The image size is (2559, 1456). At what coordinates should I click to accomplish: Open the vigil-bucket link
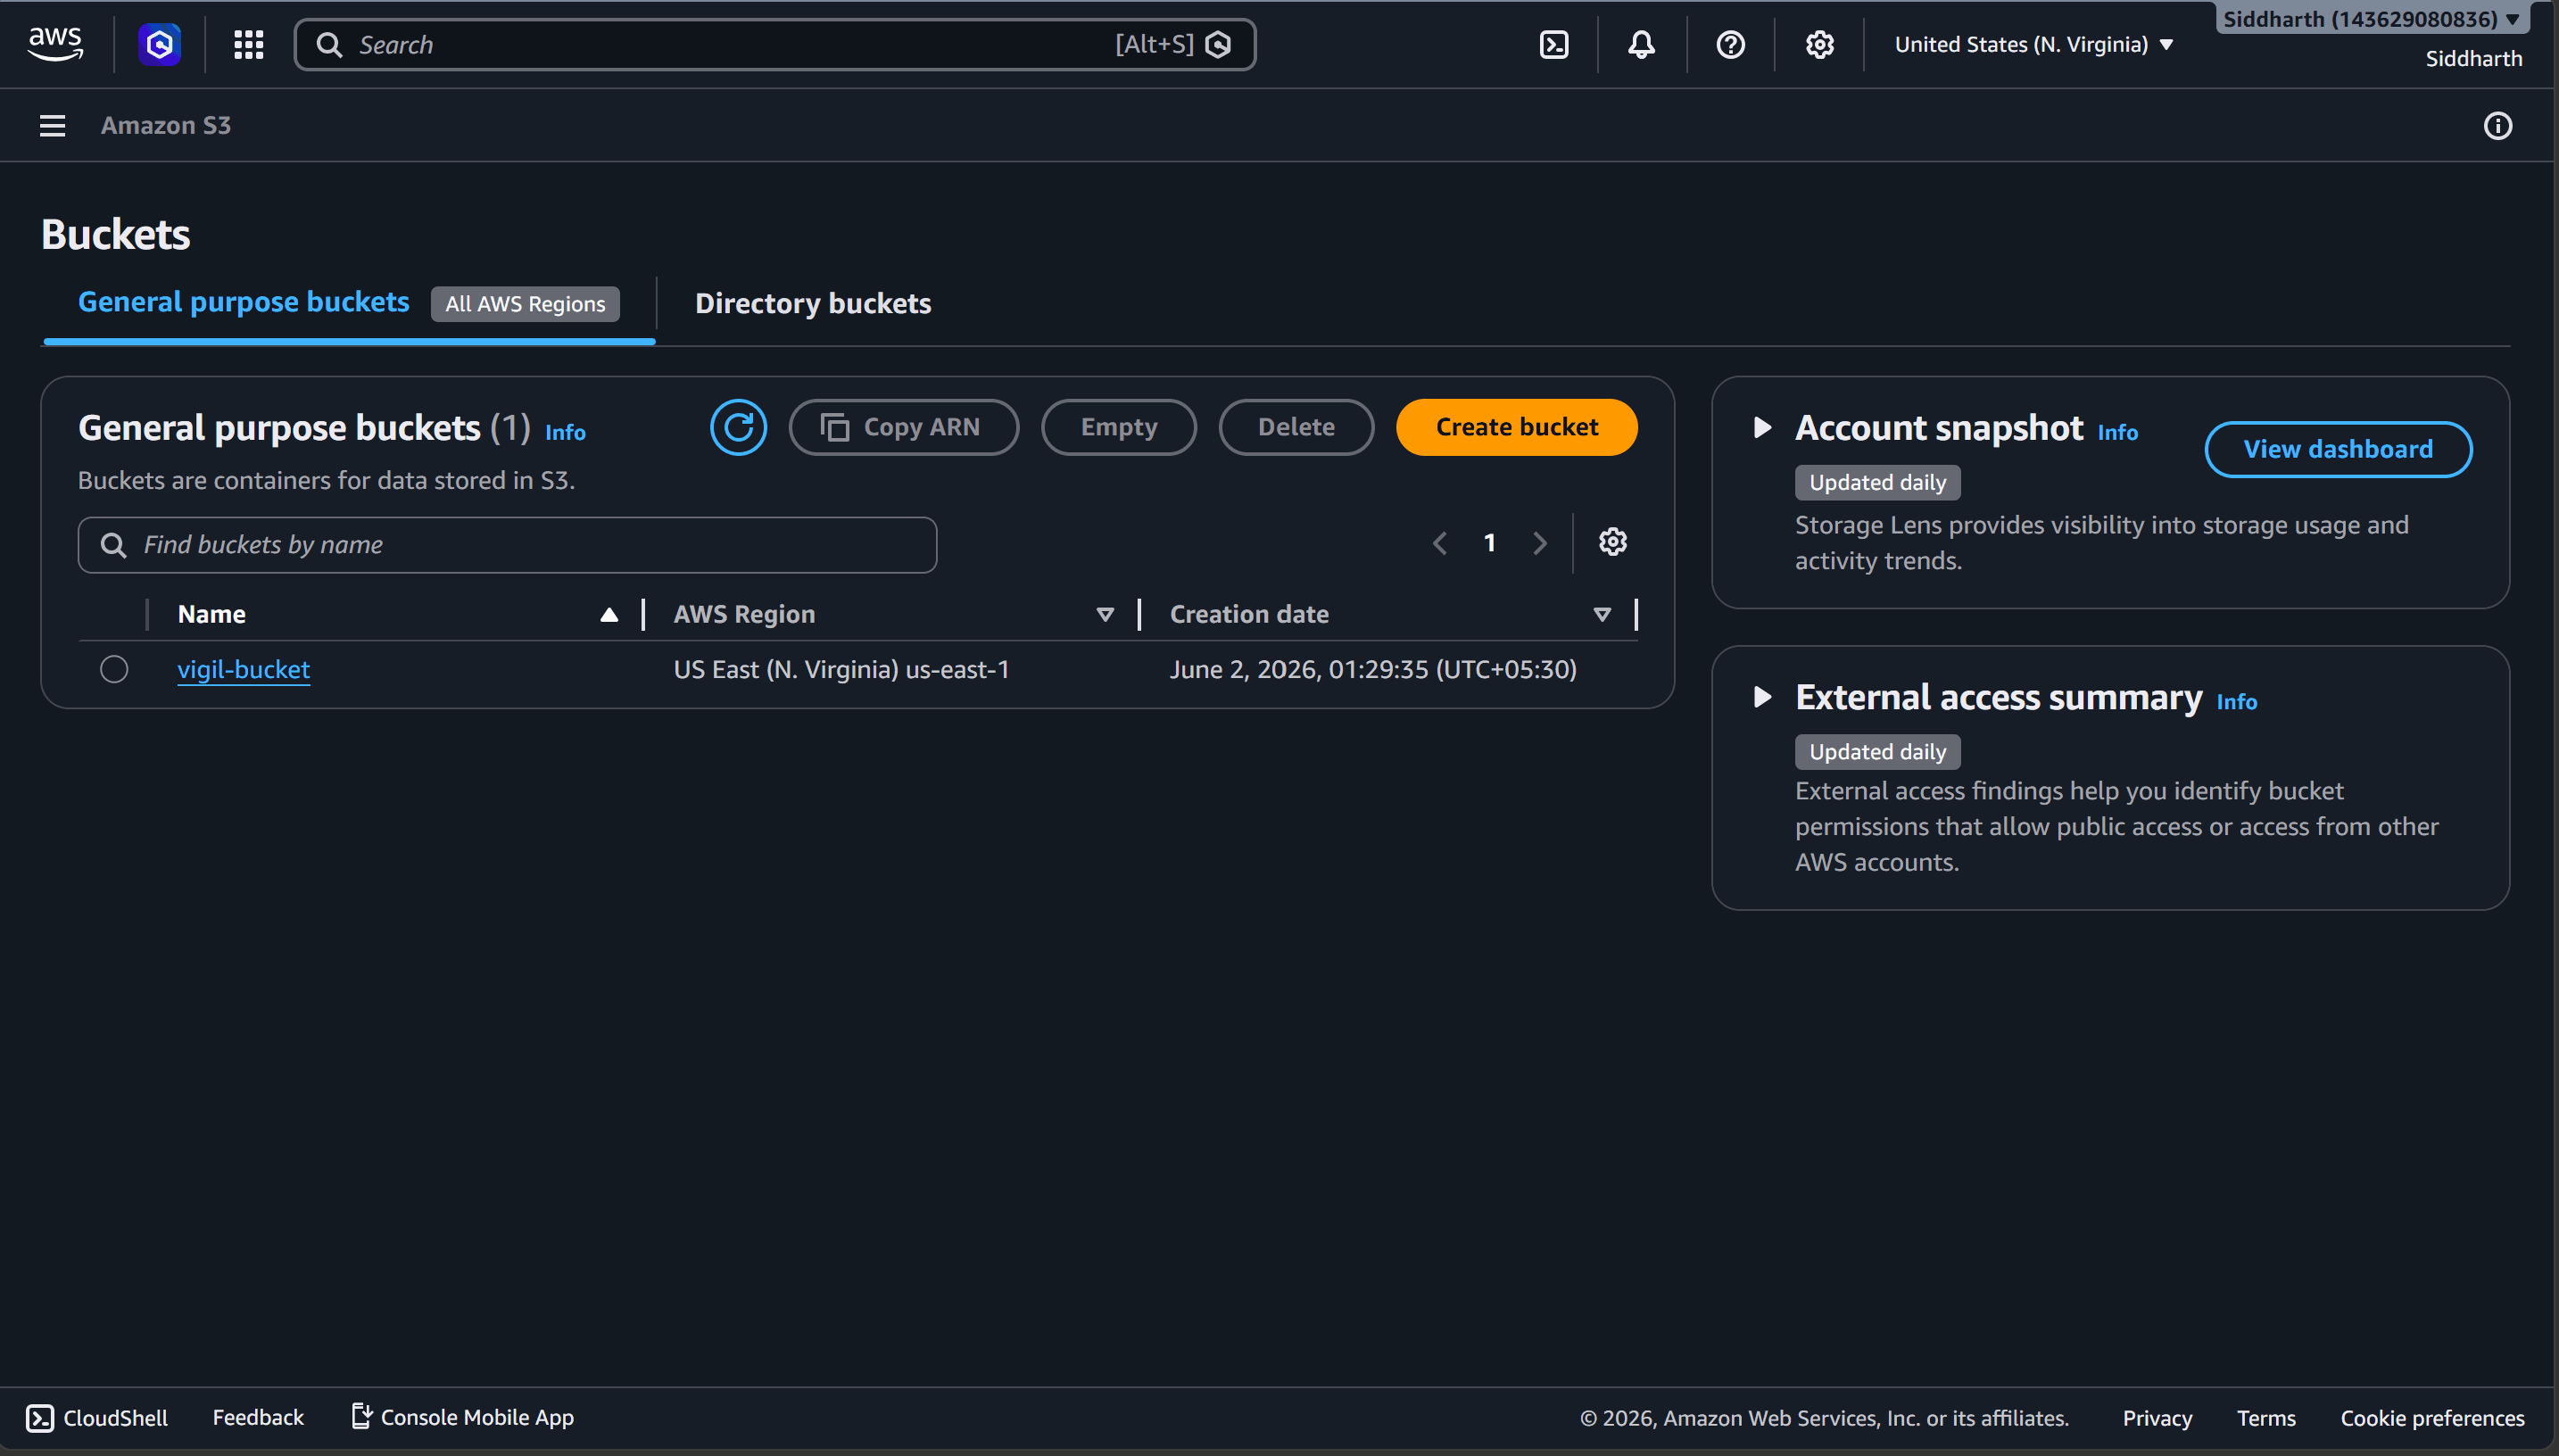[243, 669]
